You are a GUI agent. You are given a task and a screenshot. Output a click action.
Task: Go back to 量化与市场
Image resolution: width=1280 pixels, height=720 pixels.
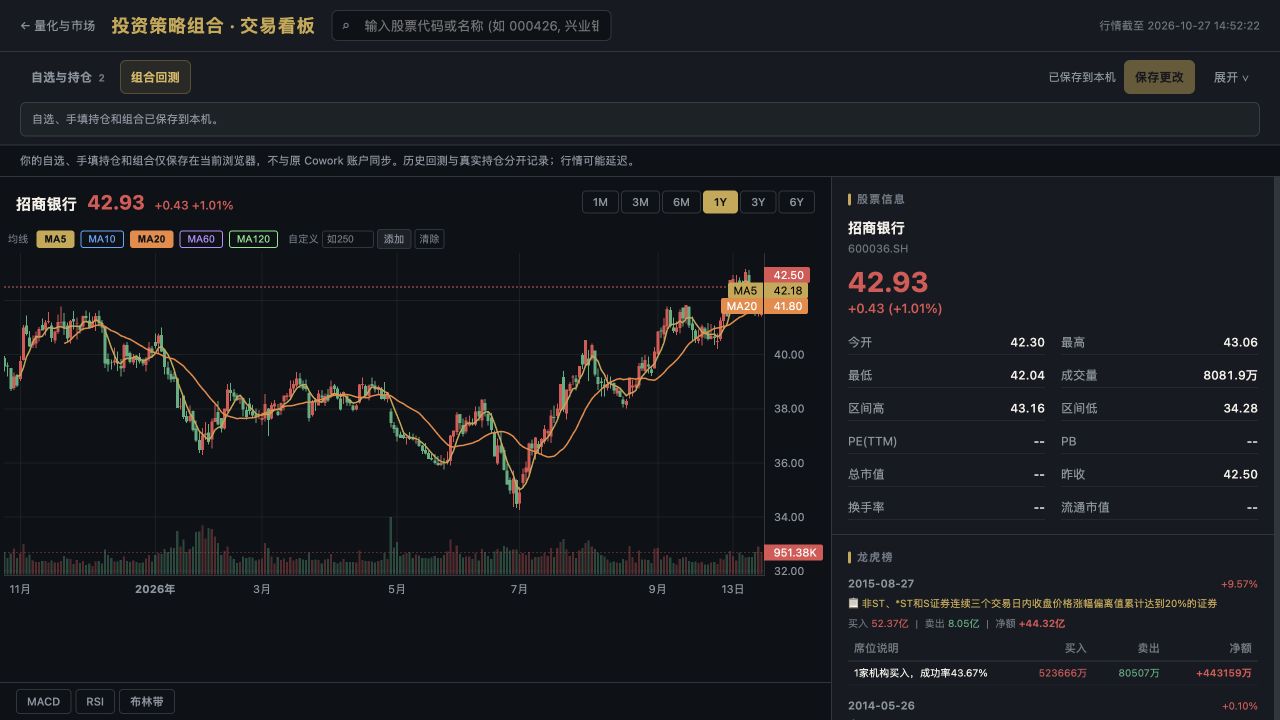[x=57, y=26]
